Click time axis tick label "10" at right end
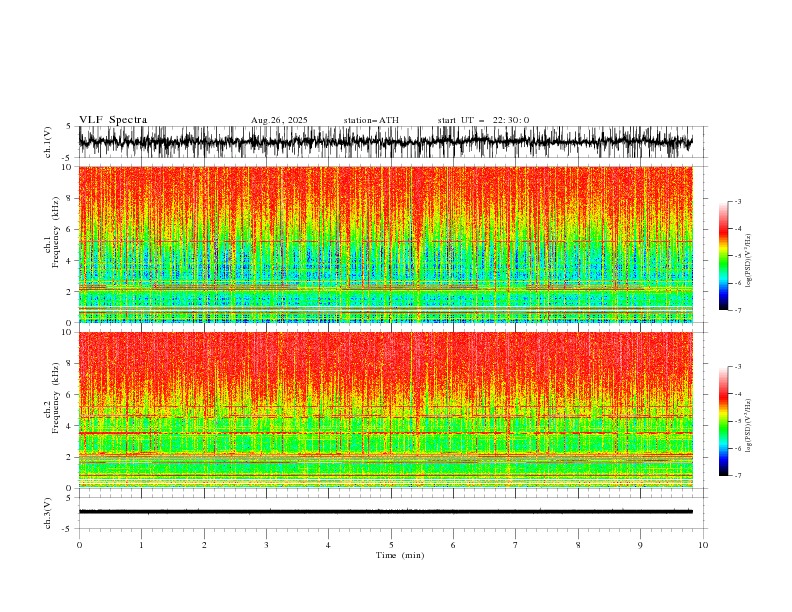Viewport: 792px width, 612px height. (x=703, y=545)
